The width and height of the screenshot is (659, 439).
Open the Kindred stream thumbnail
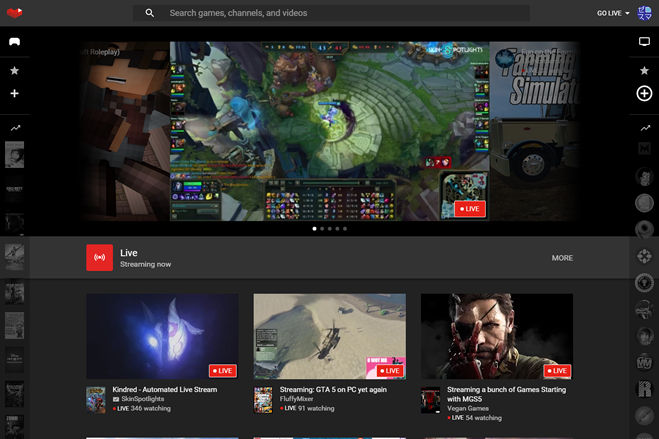click(x=162, y=336)
